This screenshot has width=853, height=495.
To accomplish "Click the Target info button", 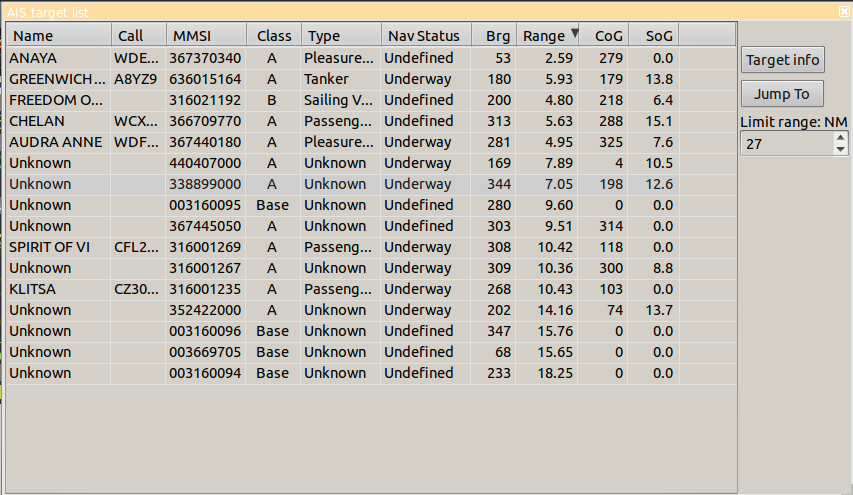I will [783, 60].
